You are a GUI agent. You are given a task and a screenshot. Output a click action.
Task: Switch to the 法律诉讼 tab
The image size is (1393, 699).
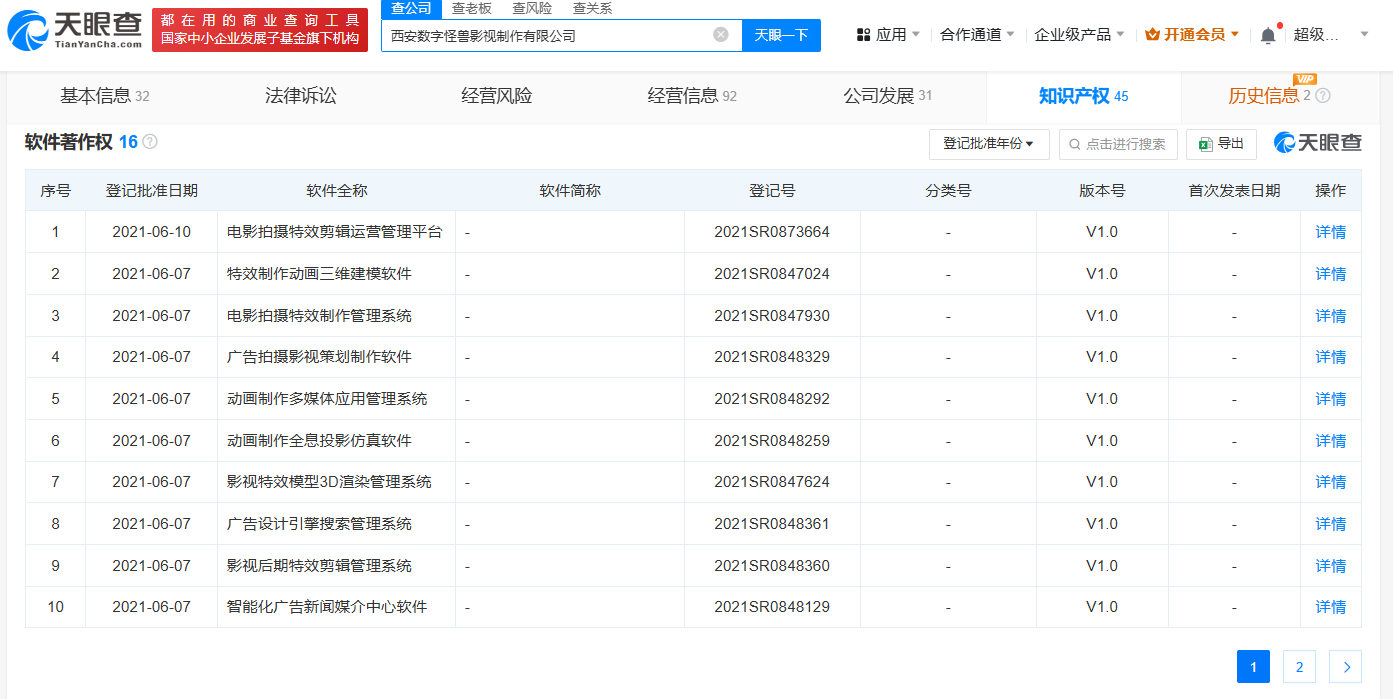point(300,96)
